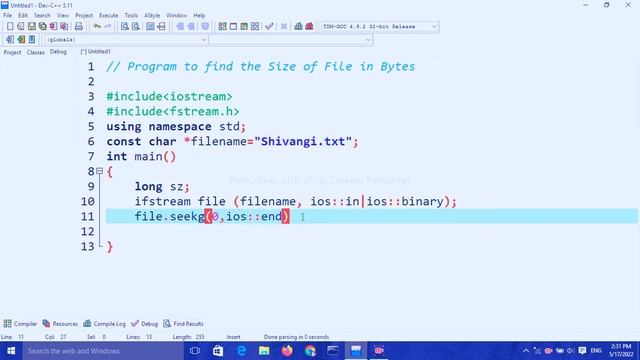
Task: Click the red Delete profiling information icon
Action: 309,27
